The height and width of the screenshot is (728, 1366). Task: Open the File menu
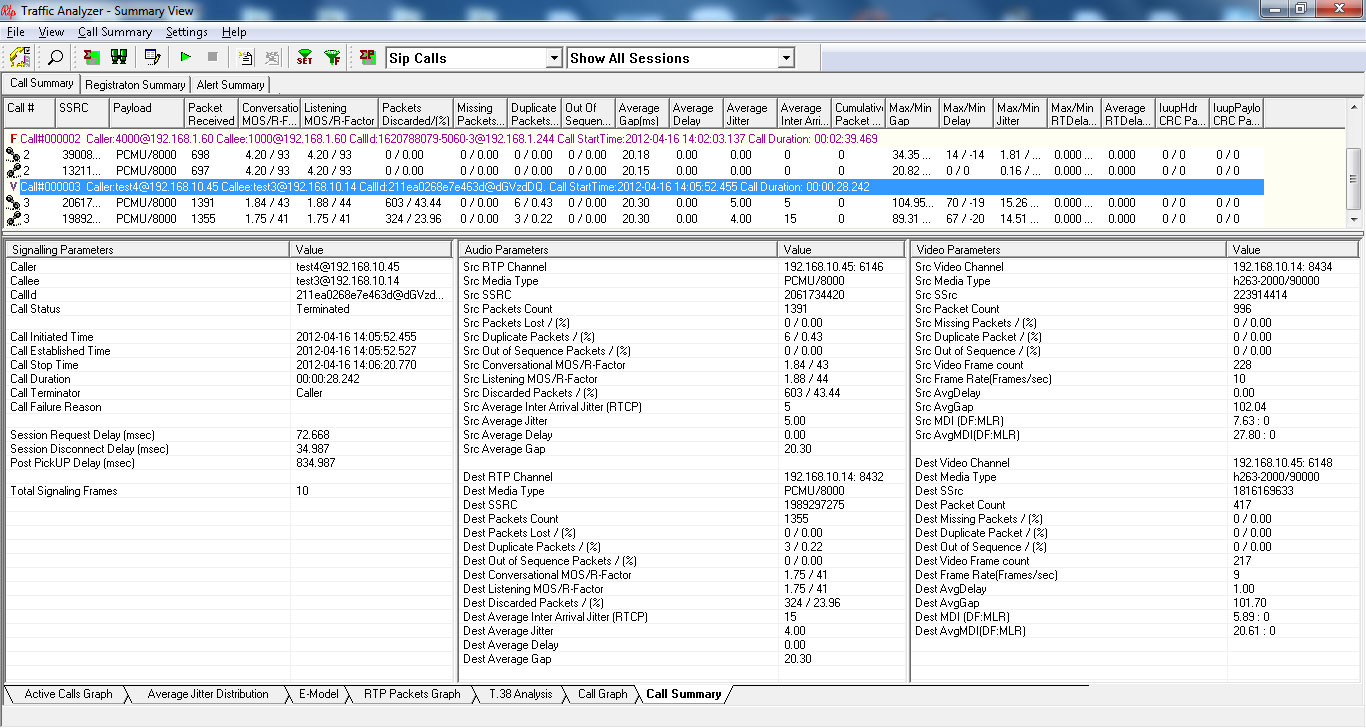pyautogui.click(x=15, y=32)
